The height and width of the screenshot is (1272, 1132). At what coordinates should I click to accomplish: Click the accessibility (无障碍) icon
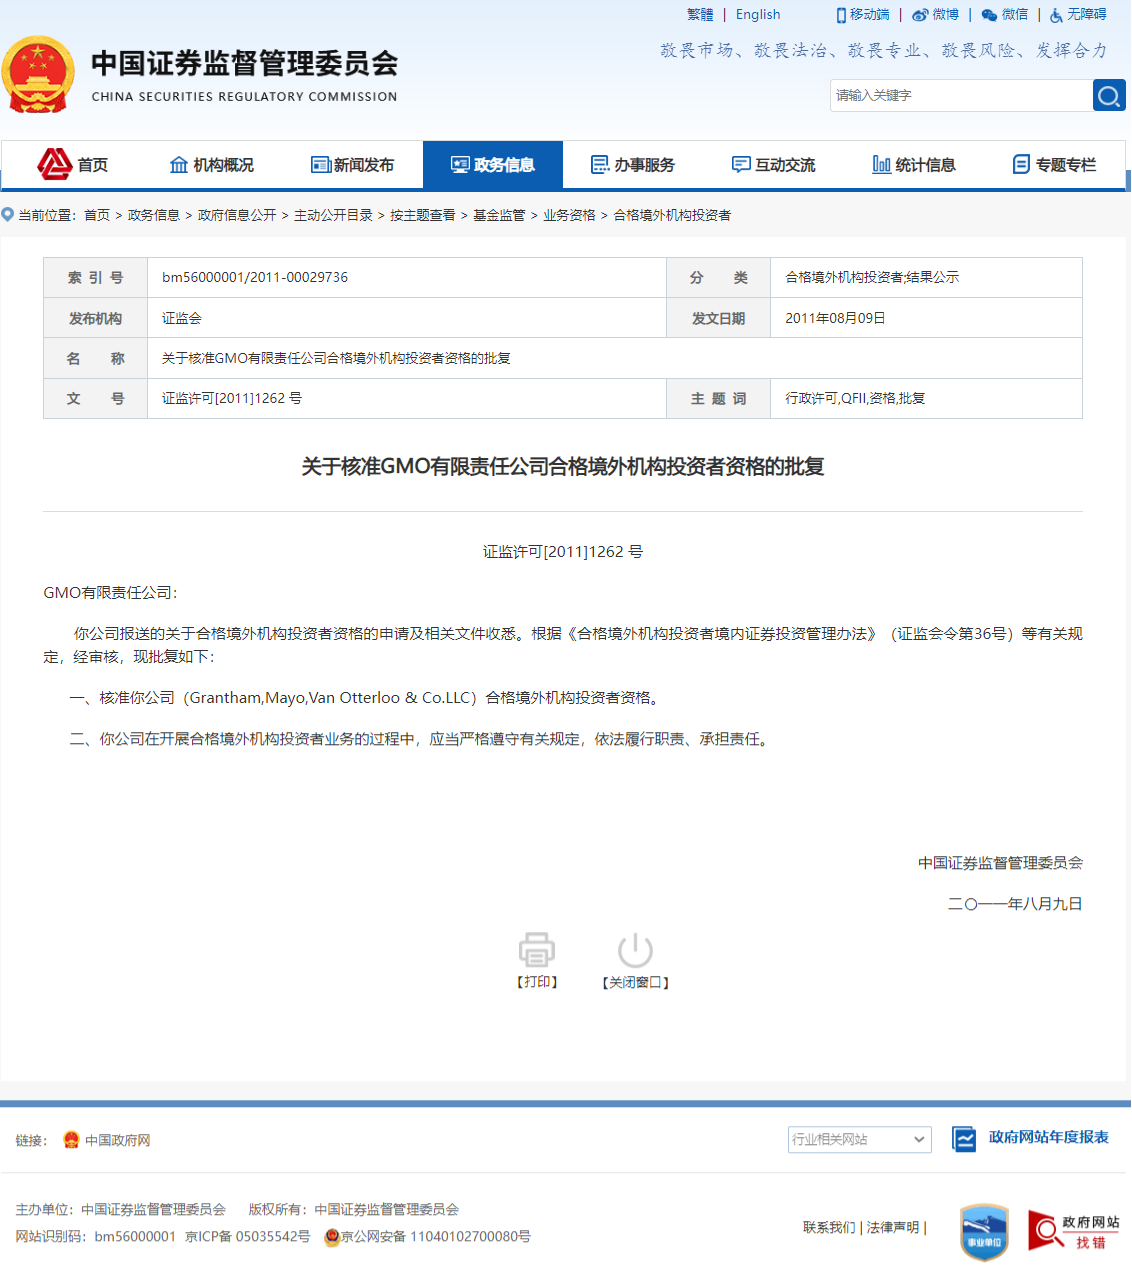pyautogui.click(x=1056, y=15)
